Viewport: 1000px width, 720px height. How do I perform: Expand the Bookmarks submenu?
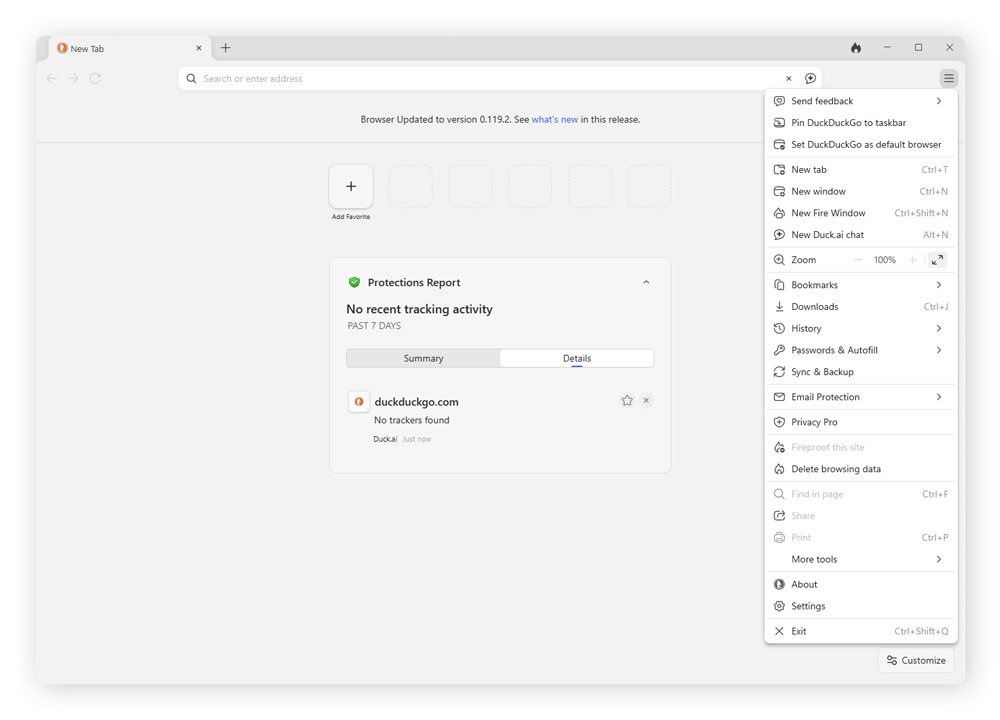tap(861, 285)
